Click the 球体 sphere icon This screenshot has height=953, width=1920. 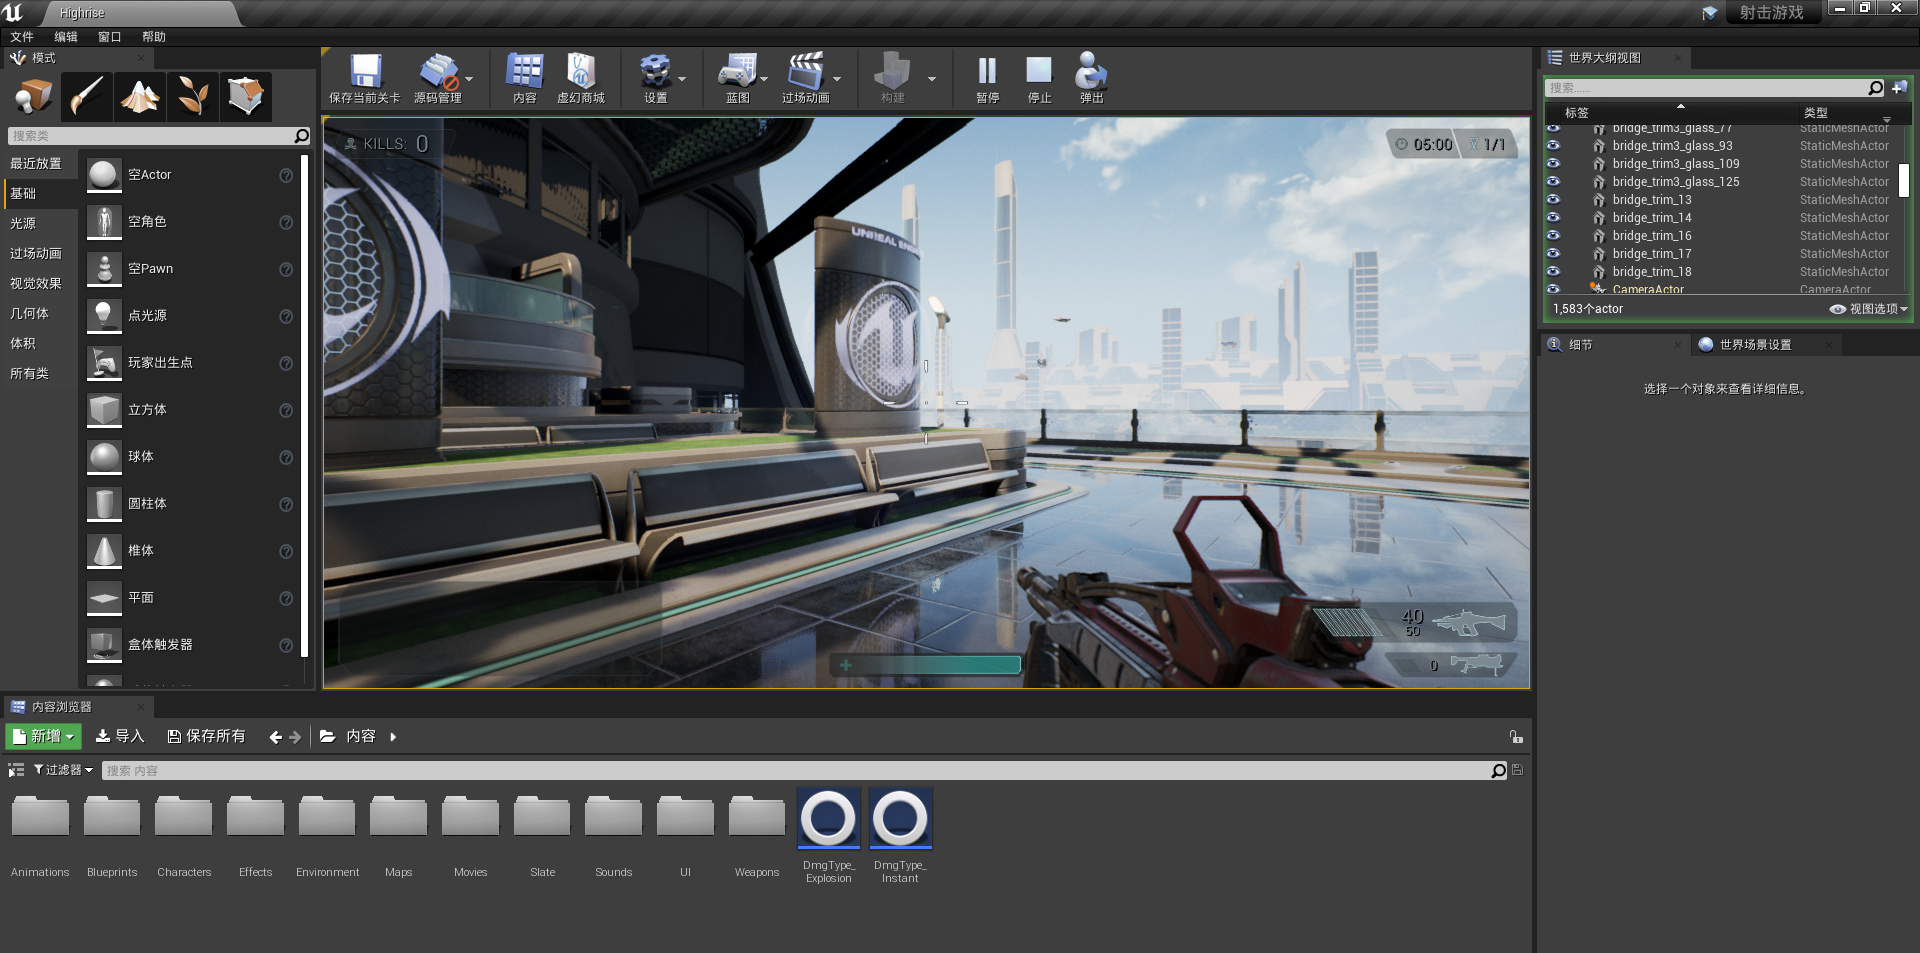pyautogui.click(x=104, y=457)
